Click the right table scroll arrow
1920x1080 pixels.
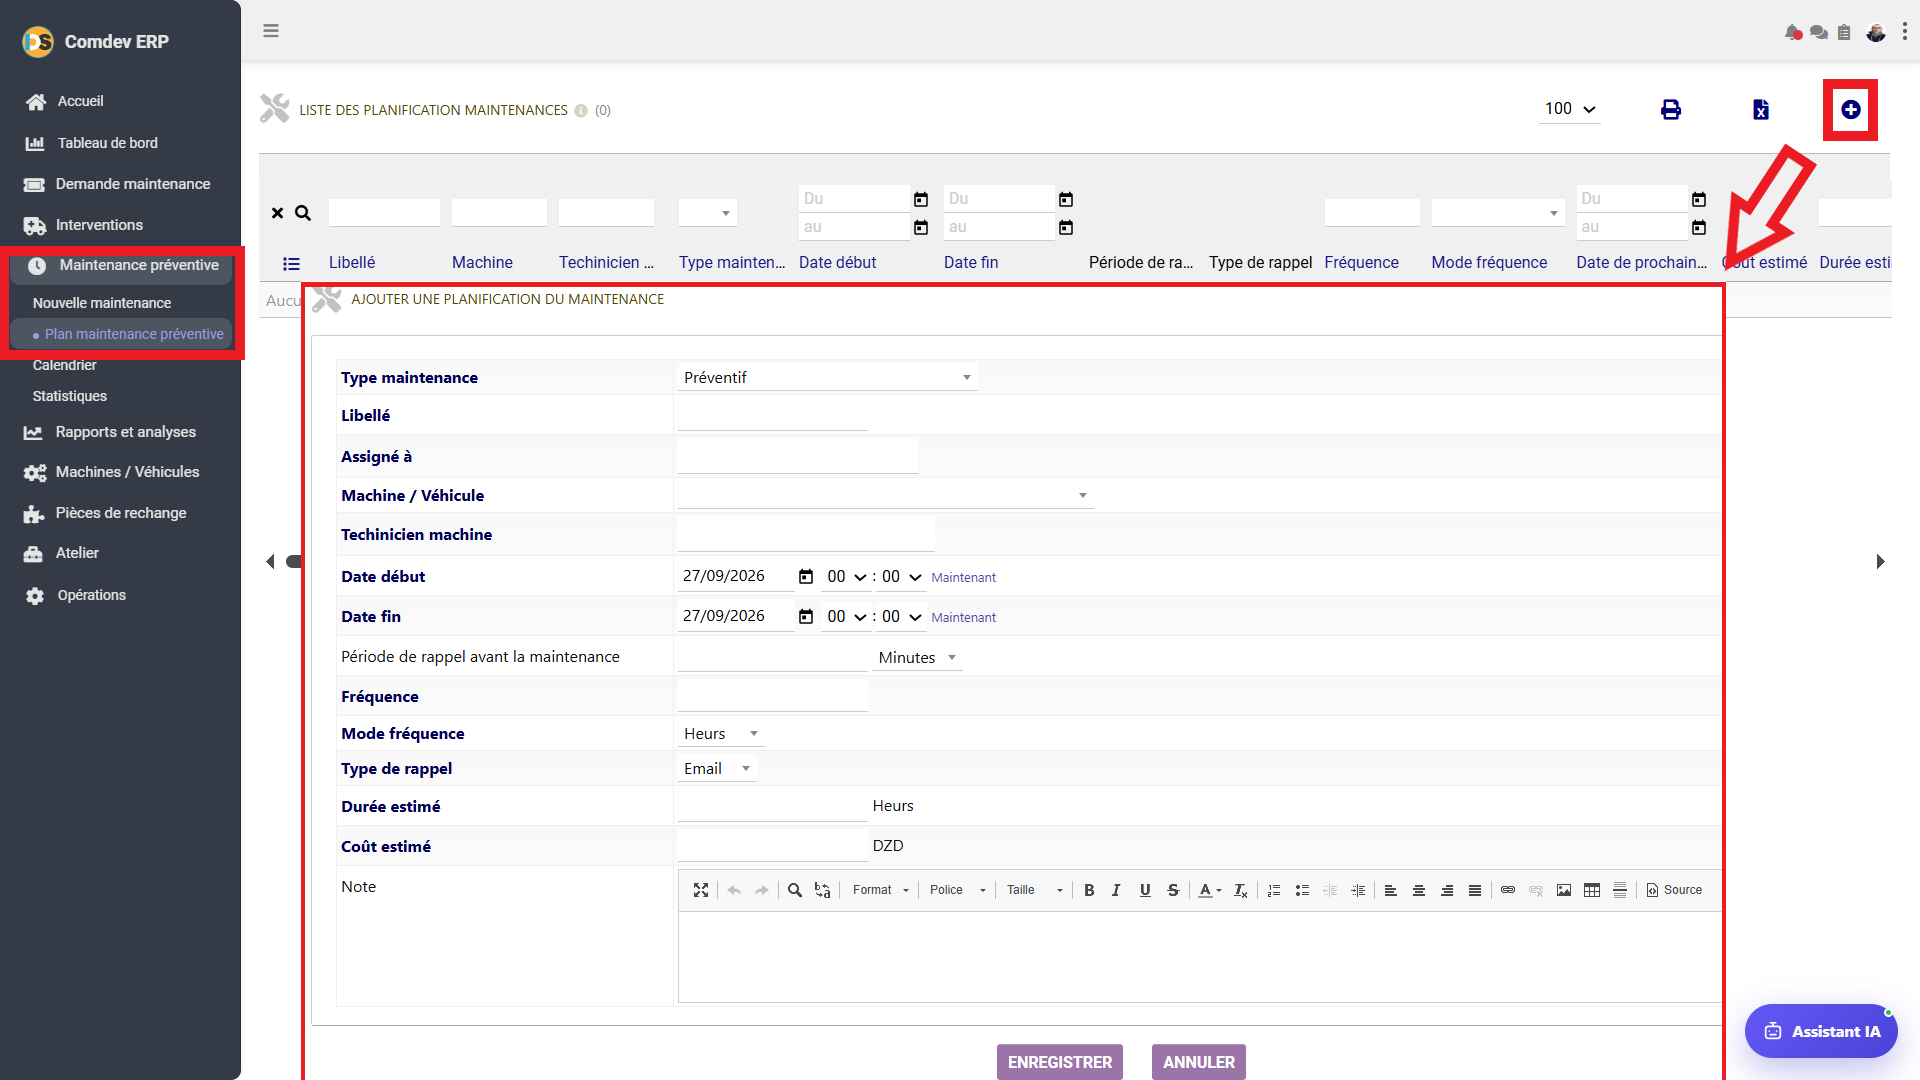[1880, 562]
